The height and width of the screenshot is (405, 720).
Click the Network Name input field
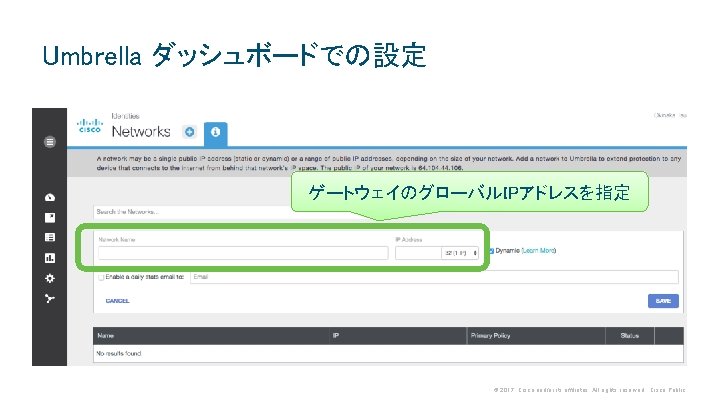[243, 253]
